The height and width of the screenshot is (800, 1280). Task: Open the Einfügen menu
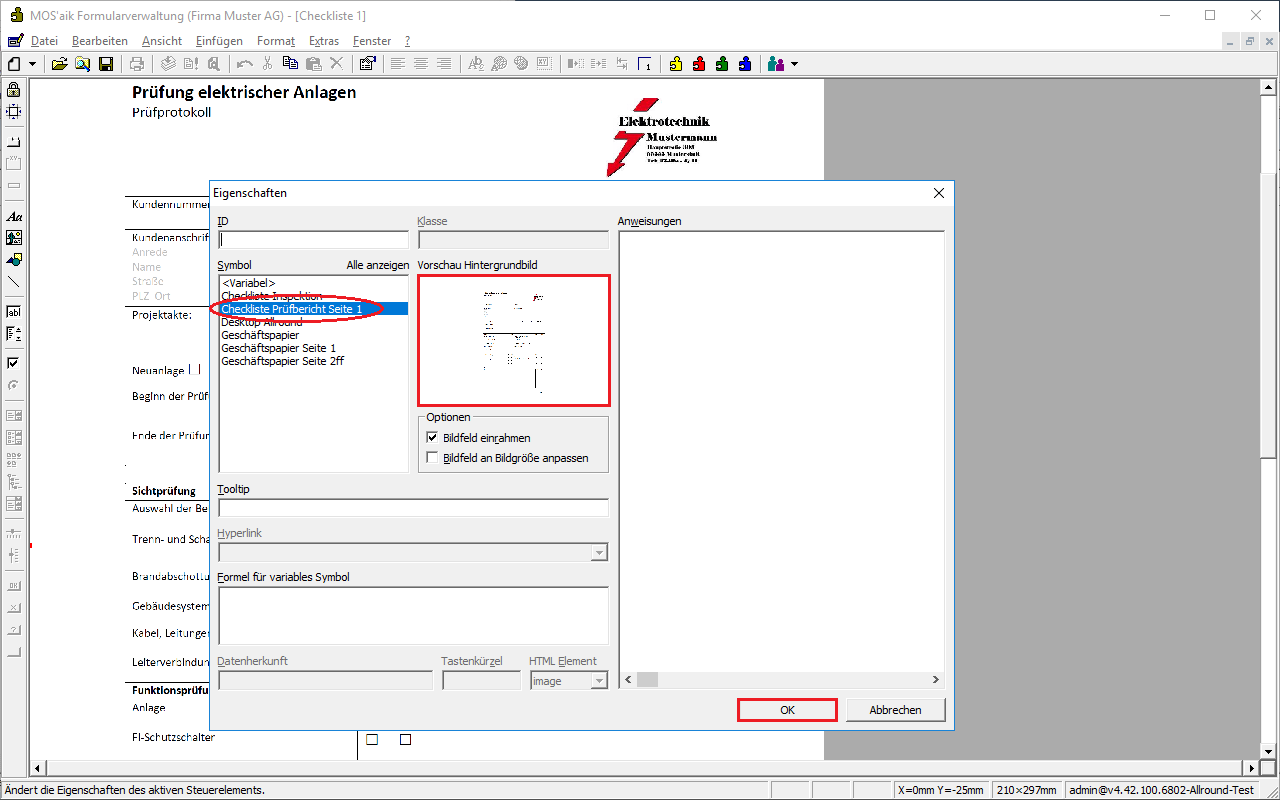[x=219, y=41]
